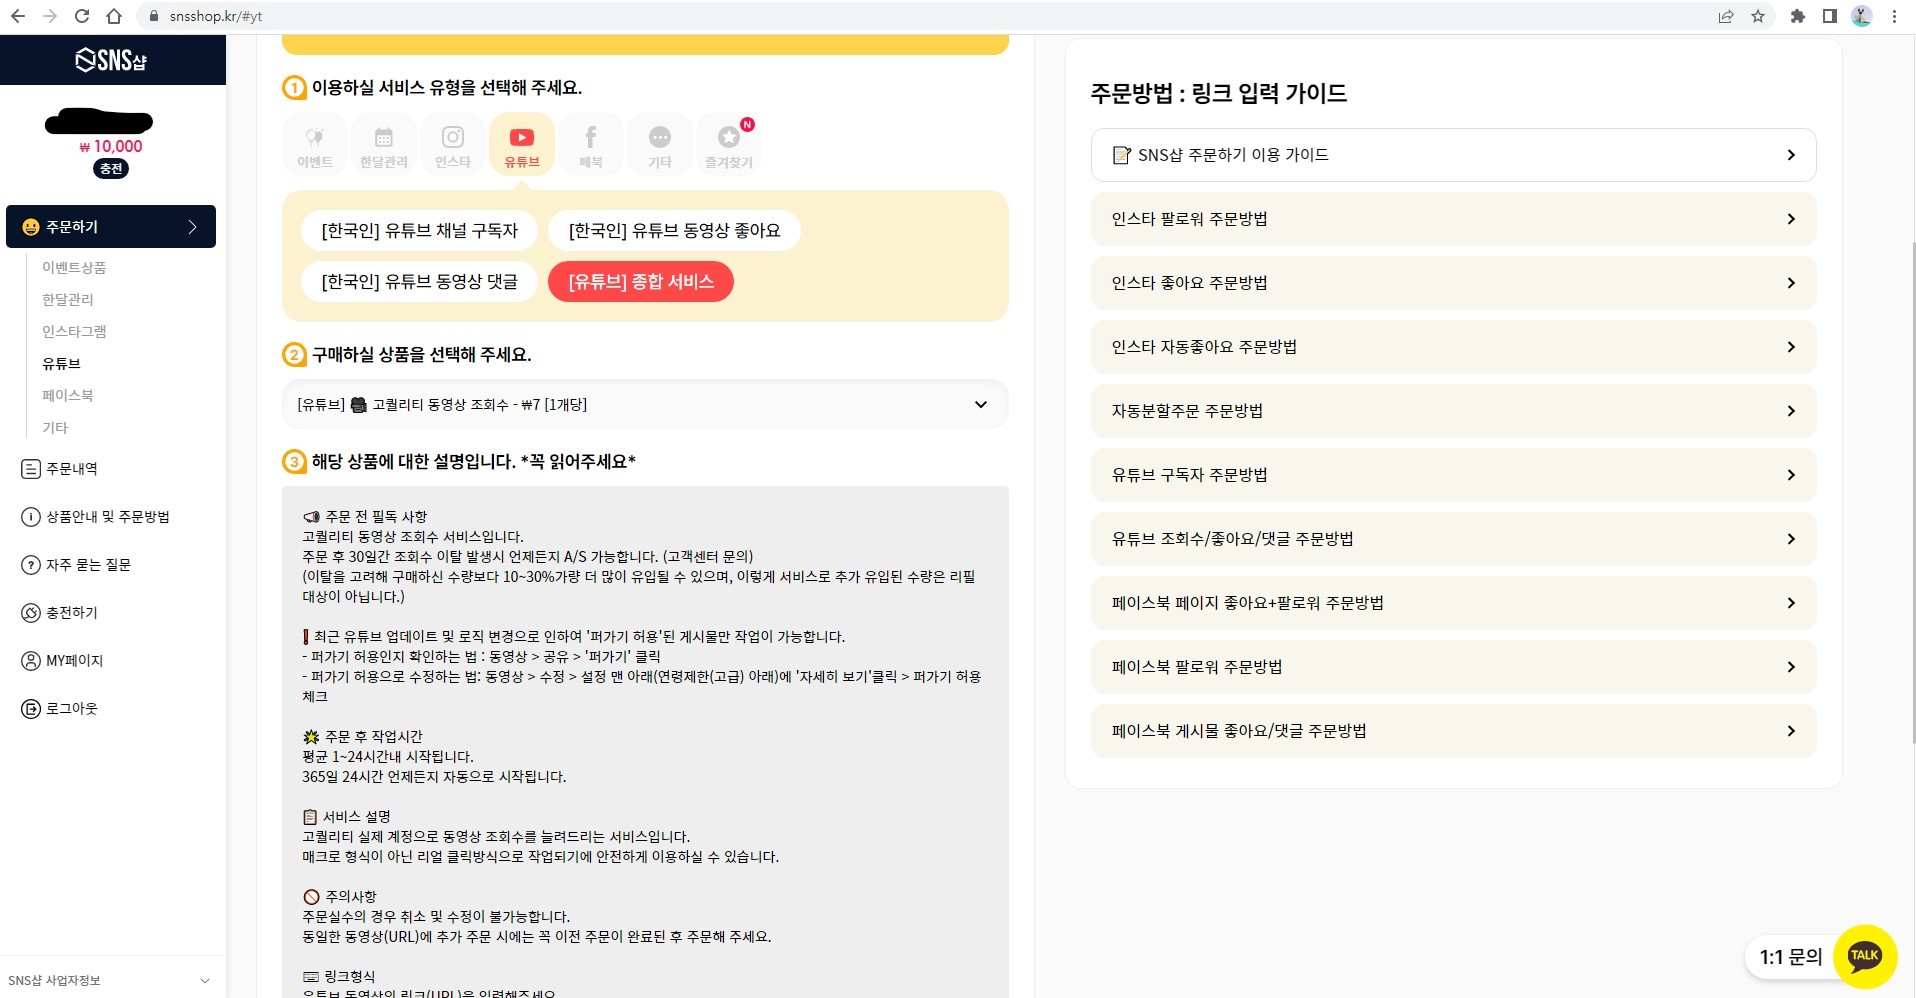Choose [한국인] 유튜브 동영상 댓글 option

pos(420,282)
